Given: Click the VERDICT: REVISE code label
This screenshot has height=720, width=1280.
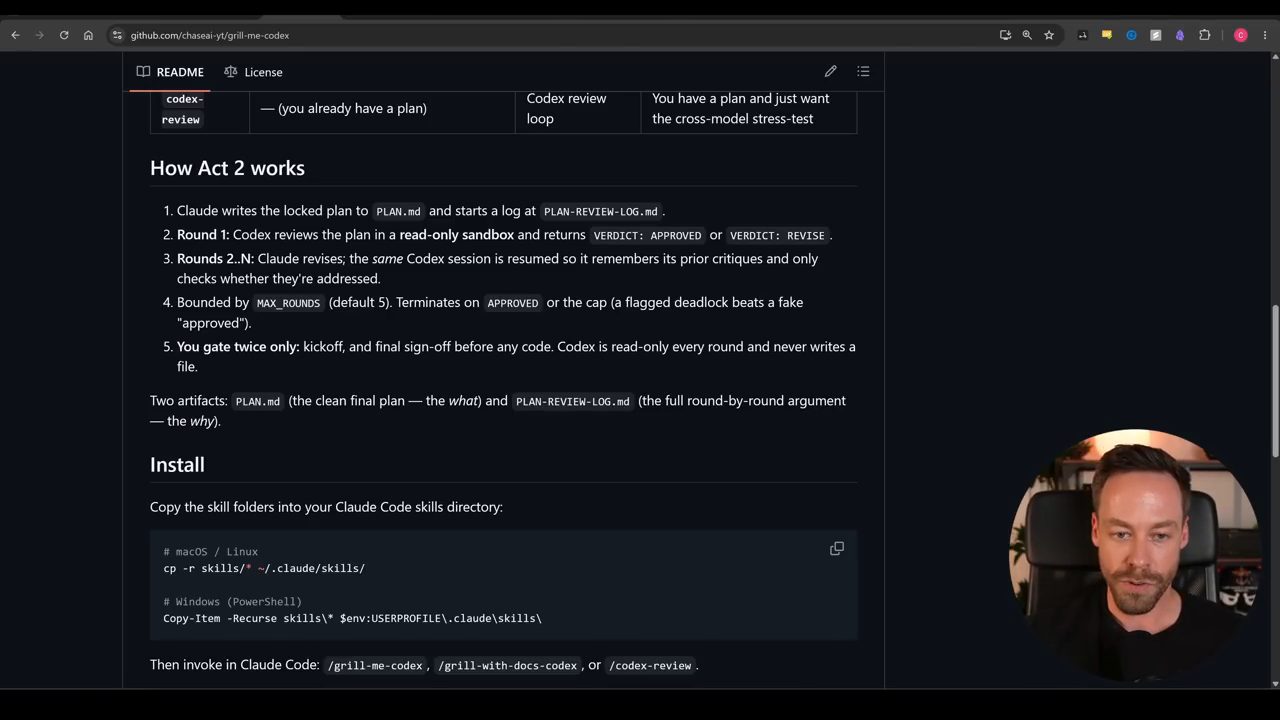Looking at the screenshot, I should pyautogui.click(x=777, y=236).
